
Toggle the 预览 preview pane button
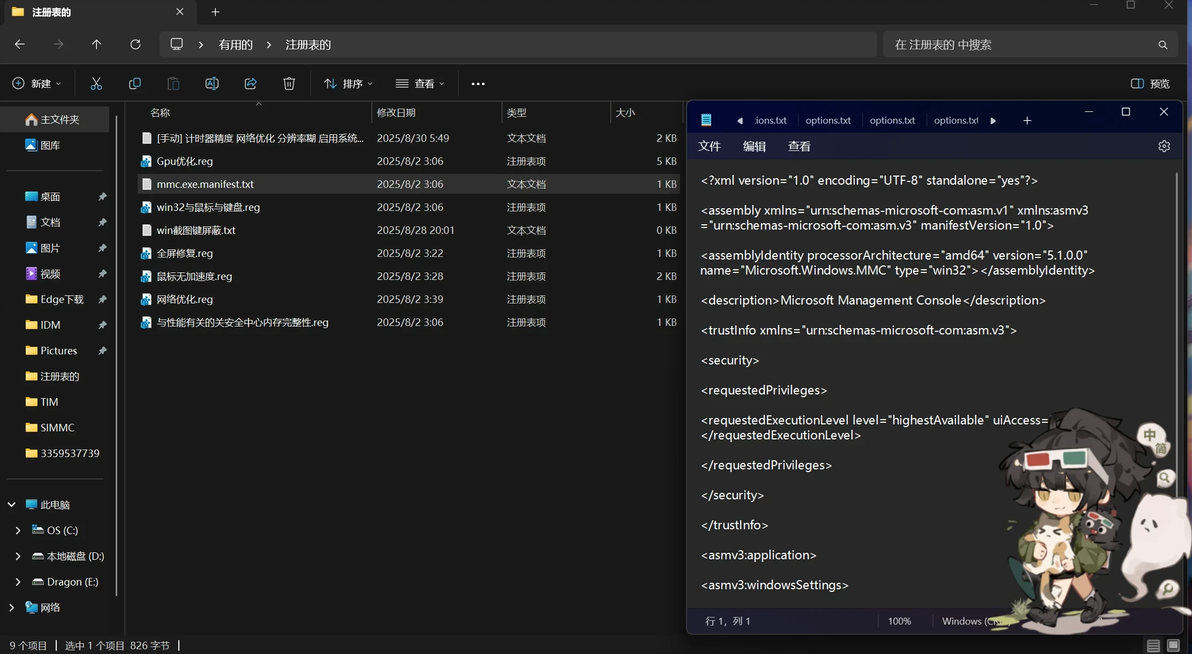coord(1150,84)
